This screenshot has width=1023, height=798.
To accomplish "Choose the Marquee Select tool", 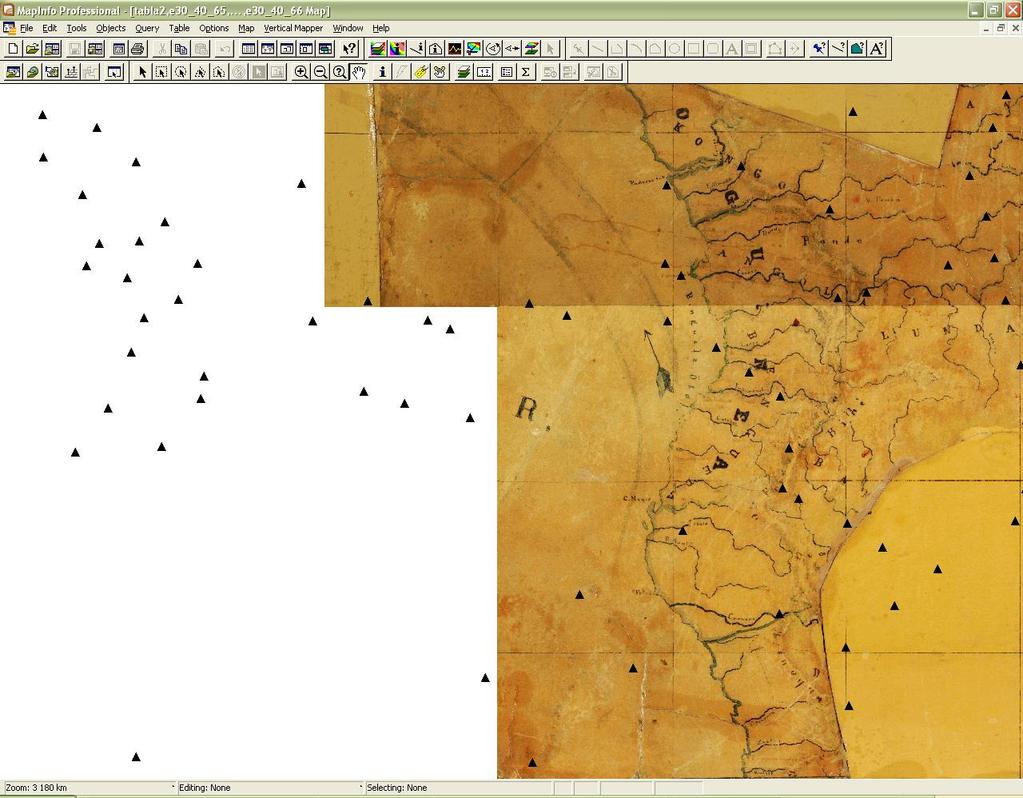I will coord(161,72).
